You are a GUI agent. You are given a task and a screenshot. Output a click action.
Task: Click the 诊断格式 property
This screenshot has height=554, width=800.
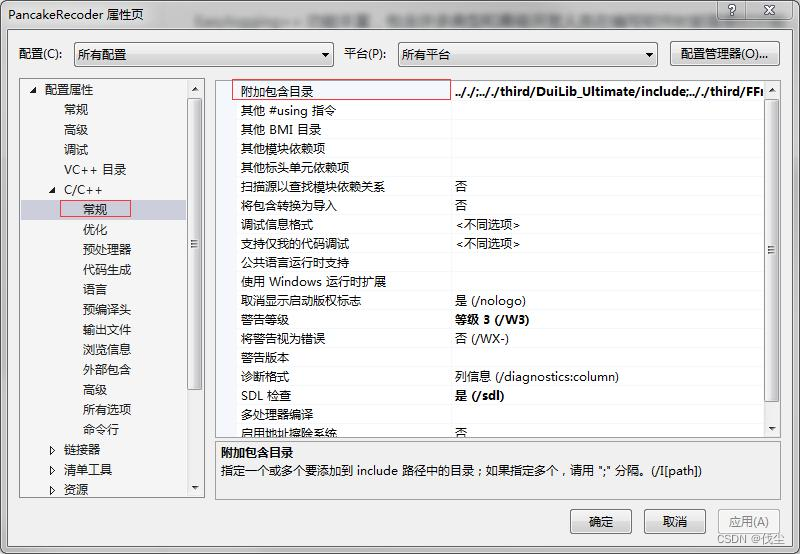(265, 377)
